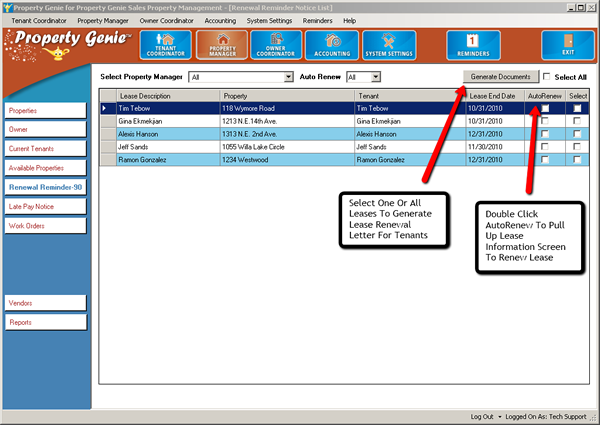Screen dimensions: 600x425
Task: Open Current Tenants in the sidebar
Action: pos(46,148)
